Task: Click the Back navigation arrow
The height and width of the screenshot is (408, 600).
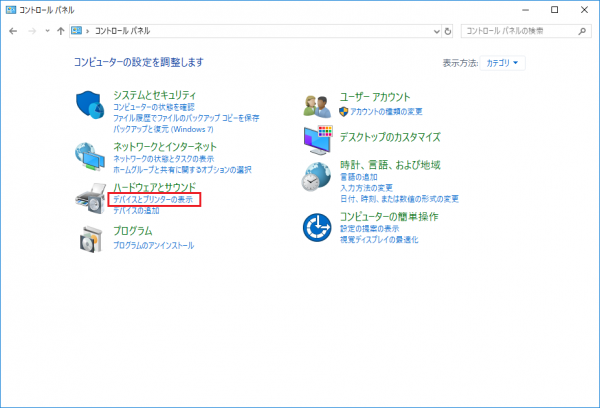Action: (13, 31)
